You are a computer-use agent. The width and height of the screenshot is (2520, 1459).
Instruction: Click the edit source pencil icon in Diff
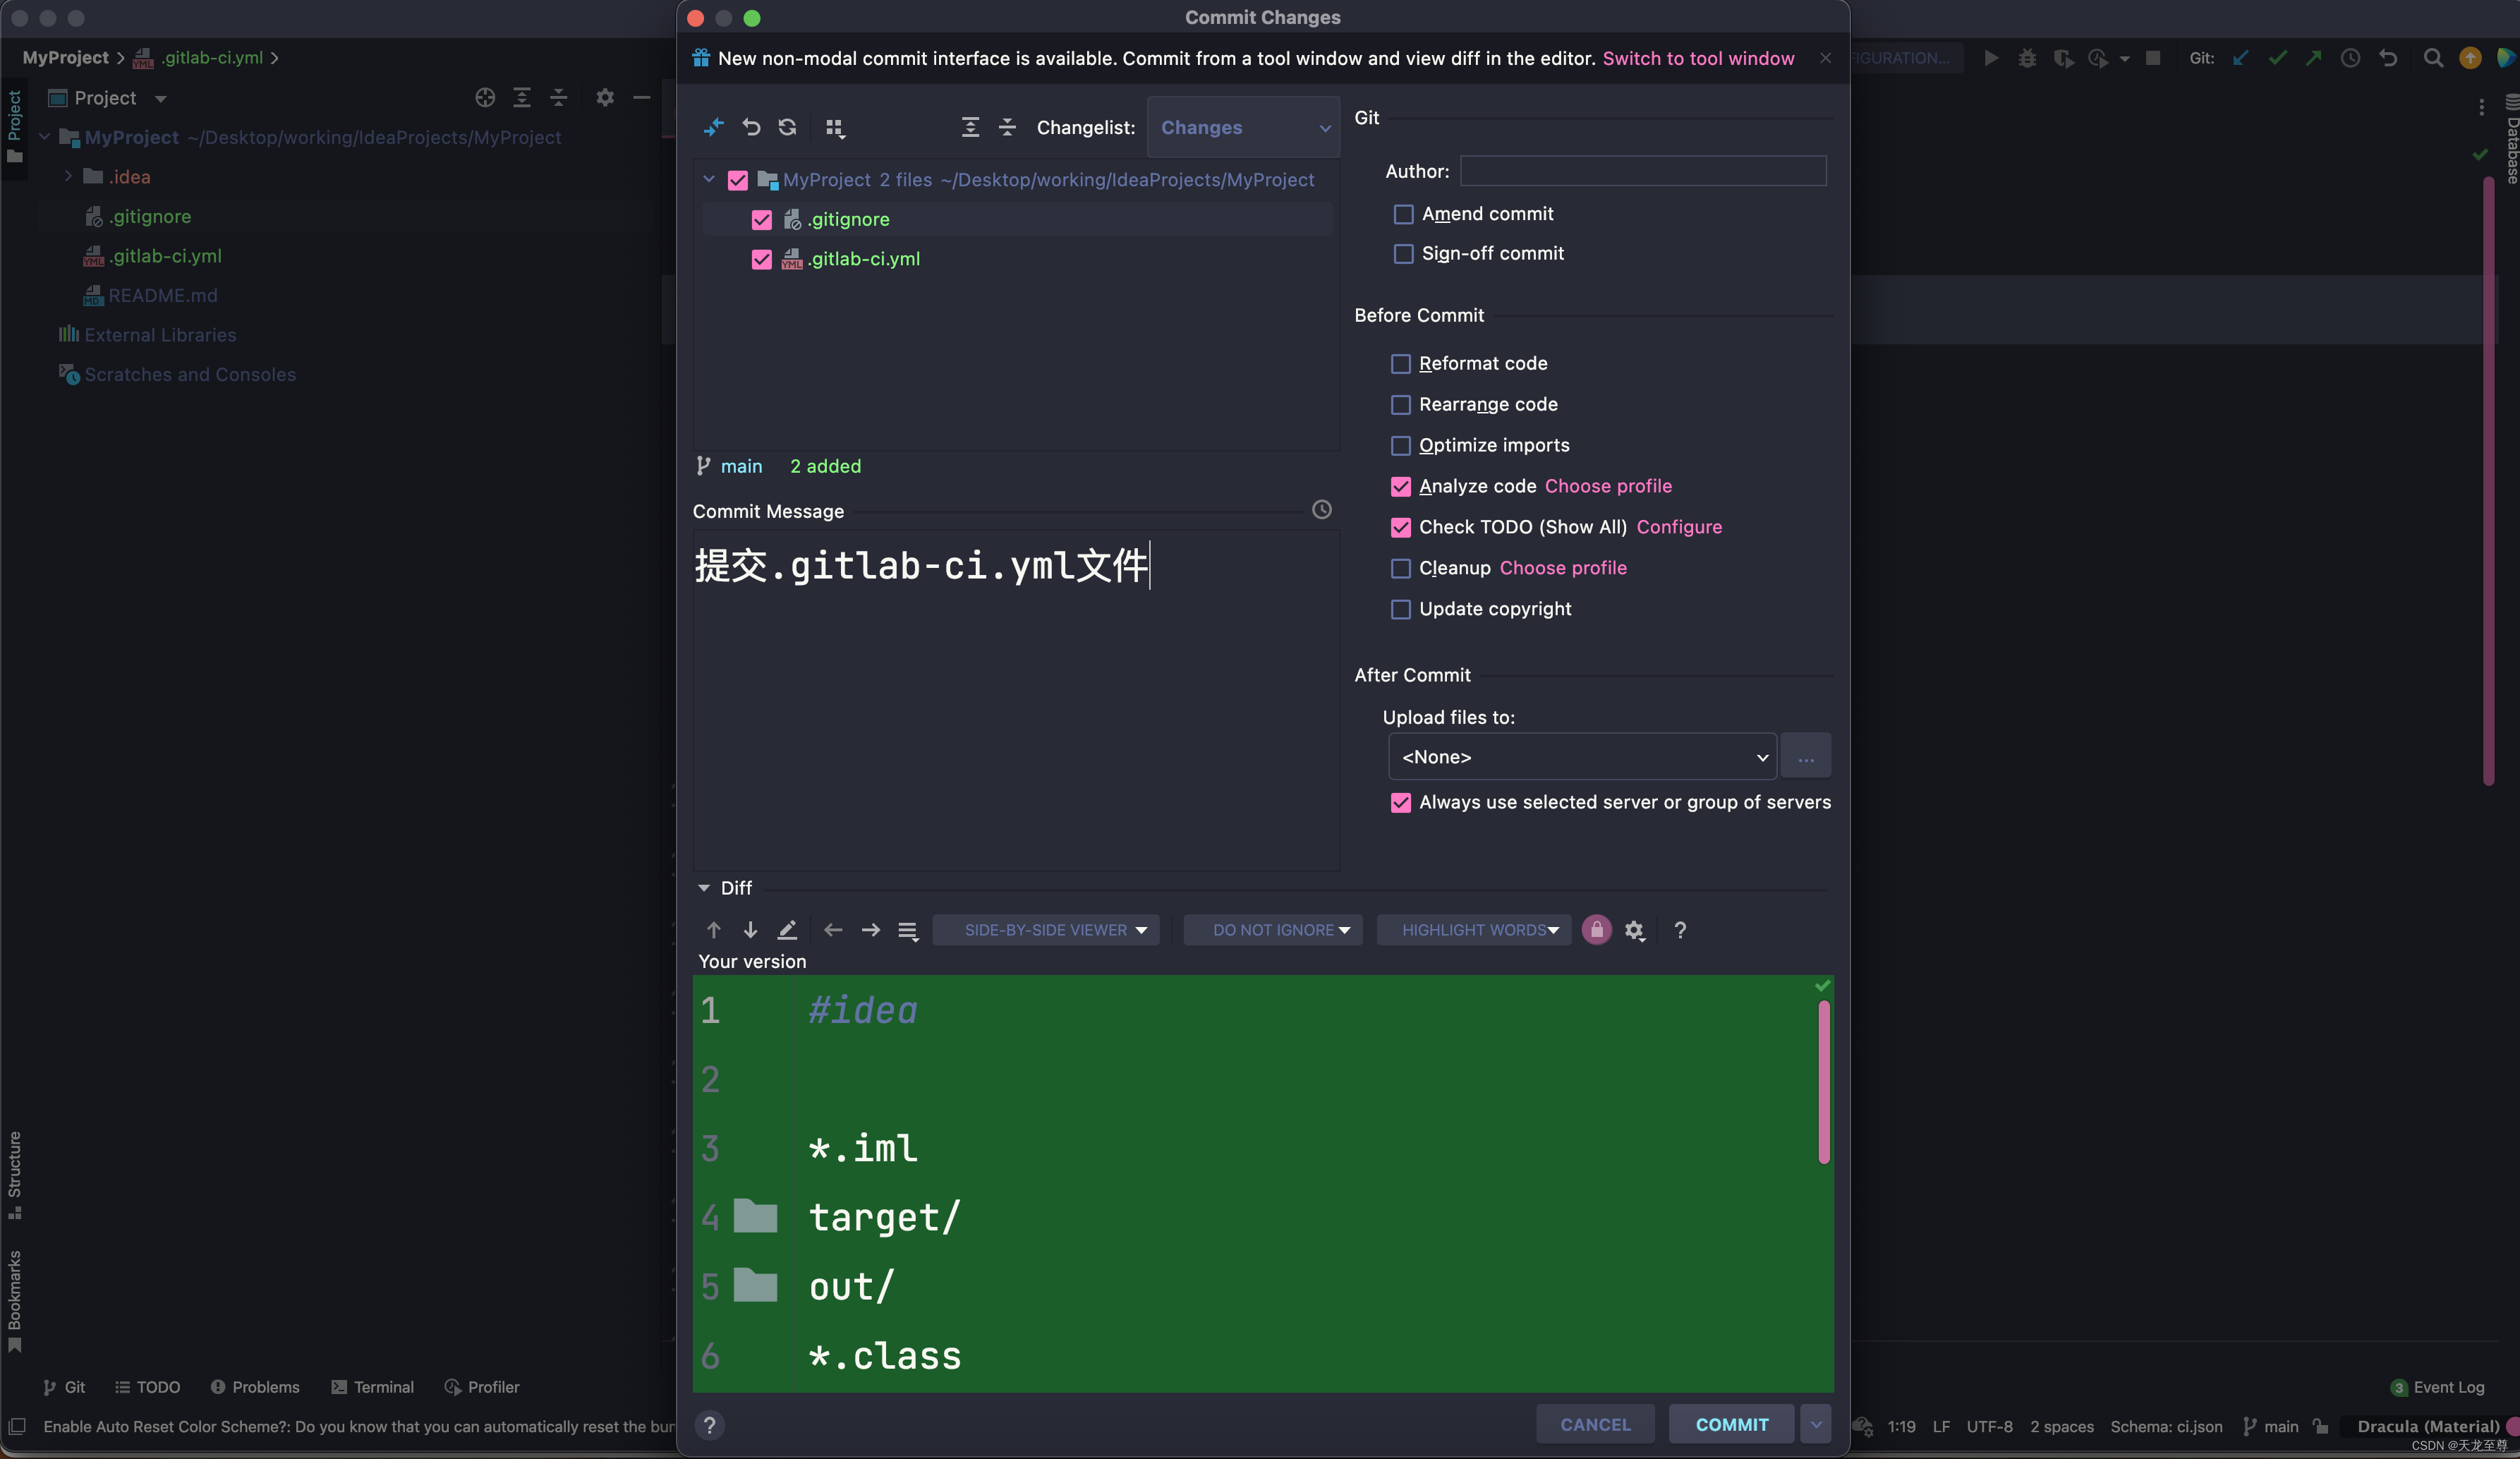tap(787, 930)
